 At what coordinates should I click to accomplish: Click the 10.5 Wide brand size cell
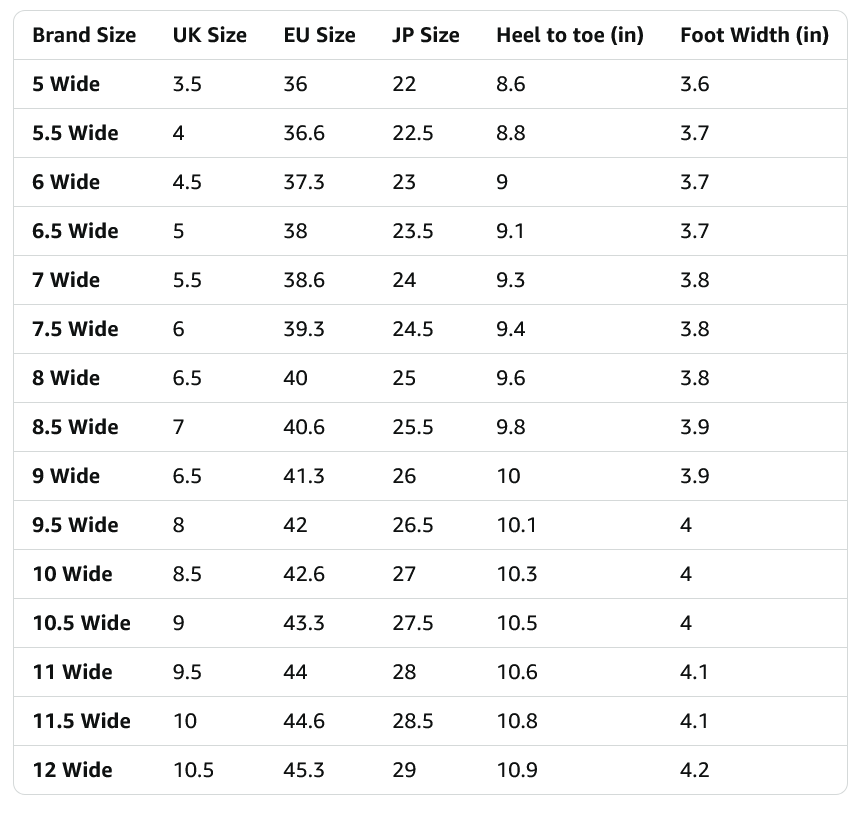pos(81,623)
